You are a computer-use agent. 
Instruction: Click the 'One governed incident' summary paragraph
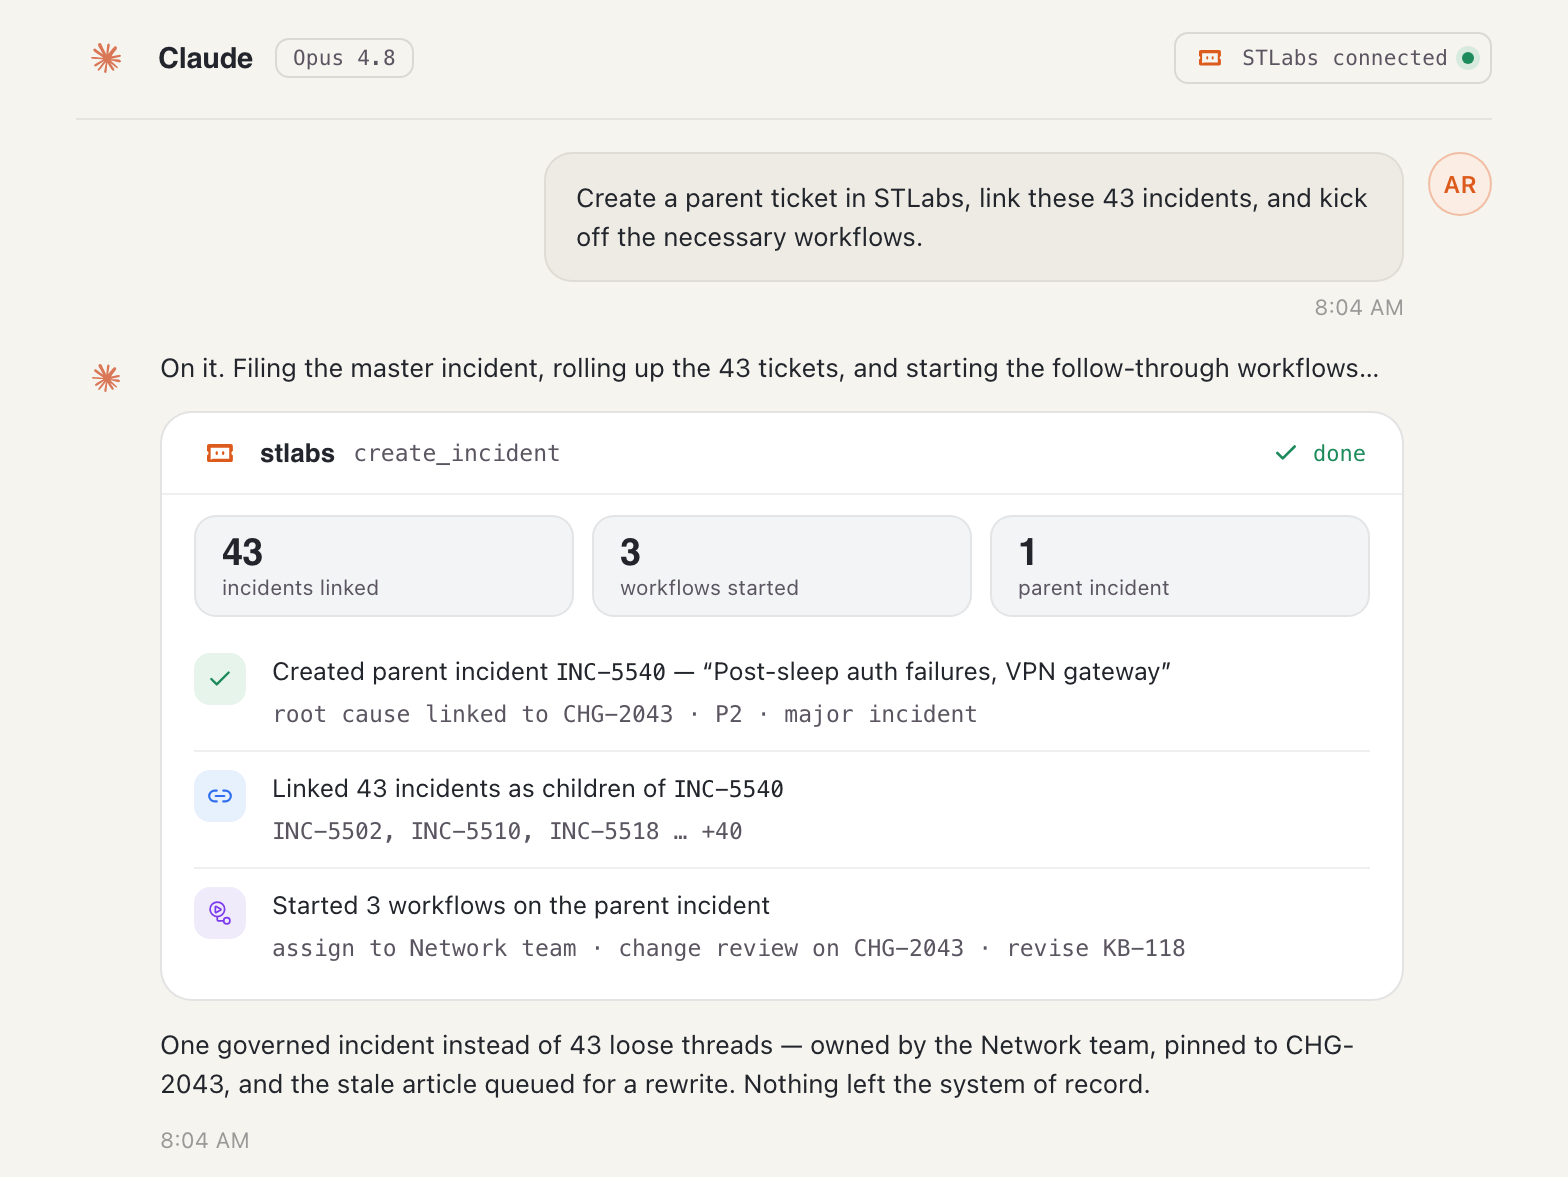coord(757,1064)
